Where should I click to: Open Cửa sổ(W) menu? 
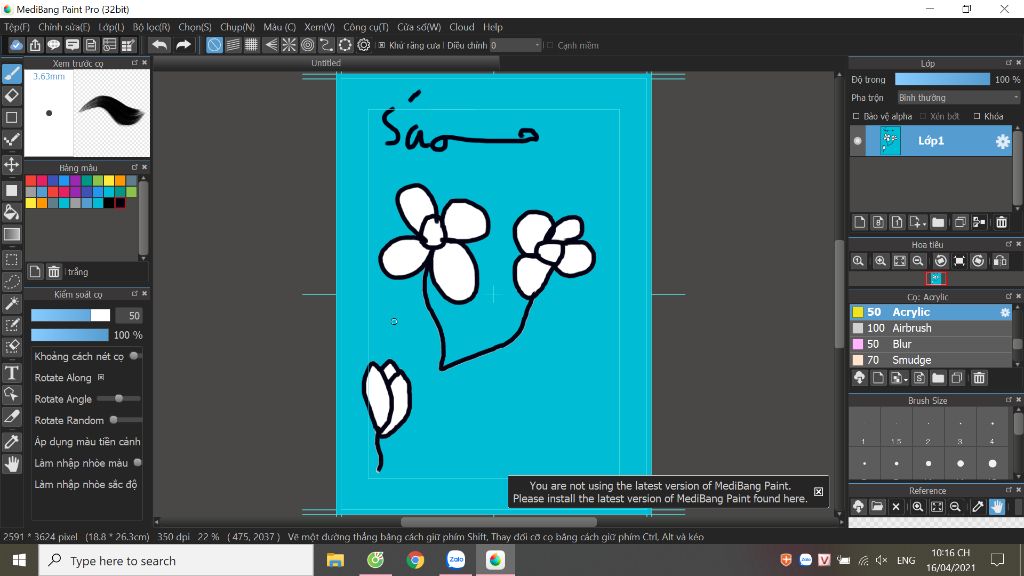pyautogui.click(x=419, y=27)
